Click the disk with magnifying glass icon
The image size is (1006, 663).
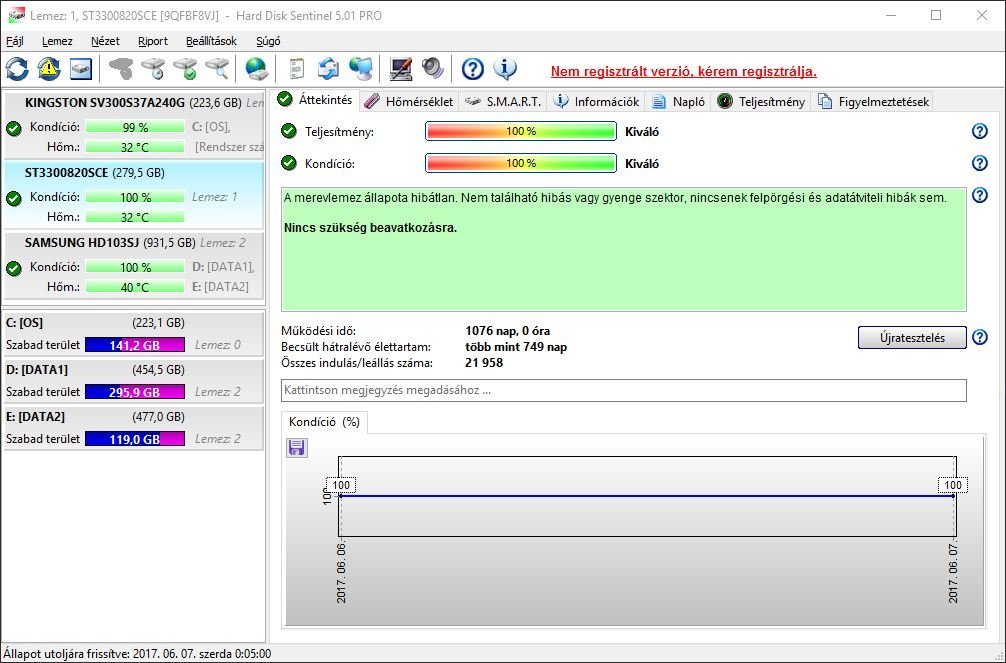click(217, 69)
